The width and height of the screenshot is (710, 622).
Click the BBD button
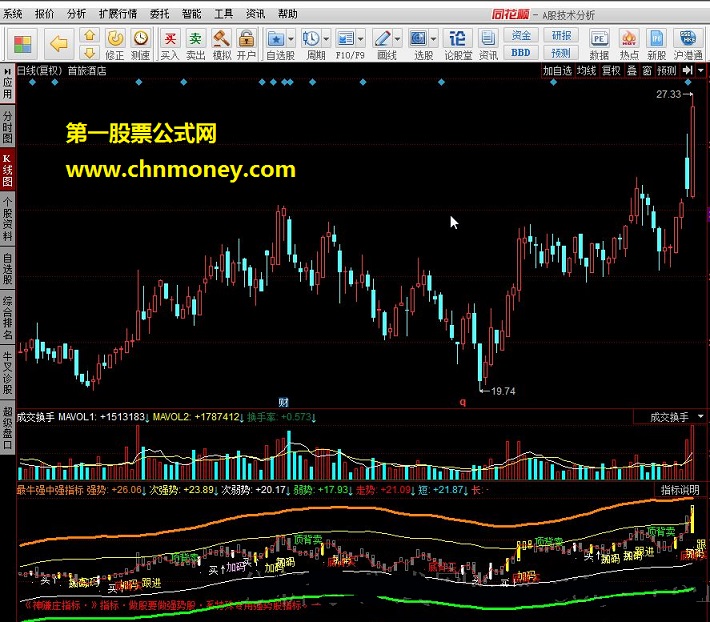point(521,53)
